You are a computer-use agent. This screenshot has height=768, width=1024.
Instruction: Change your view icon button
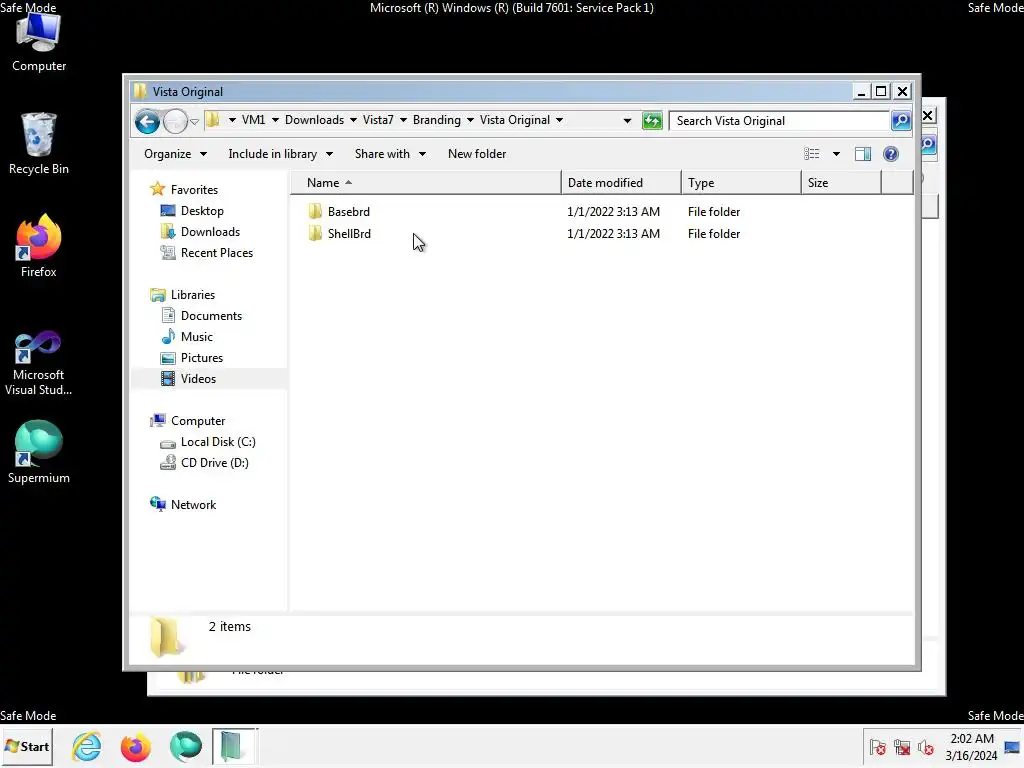(x=812, y=154)
